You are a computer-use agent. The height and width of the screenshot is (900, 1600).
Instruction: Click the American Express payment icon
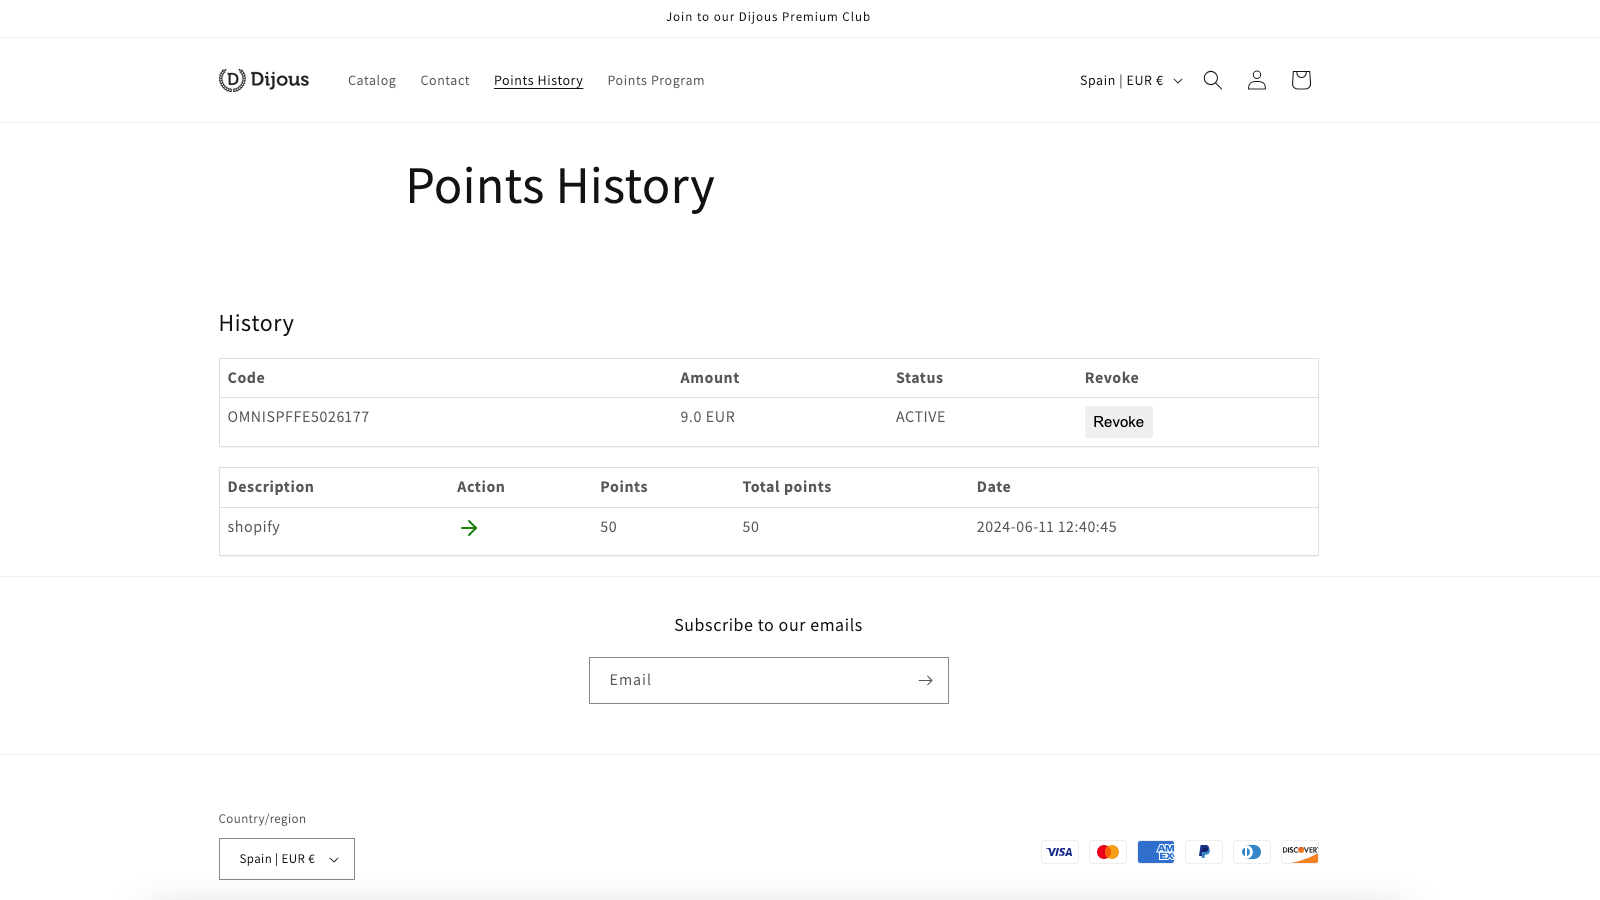coord(1155,852)
